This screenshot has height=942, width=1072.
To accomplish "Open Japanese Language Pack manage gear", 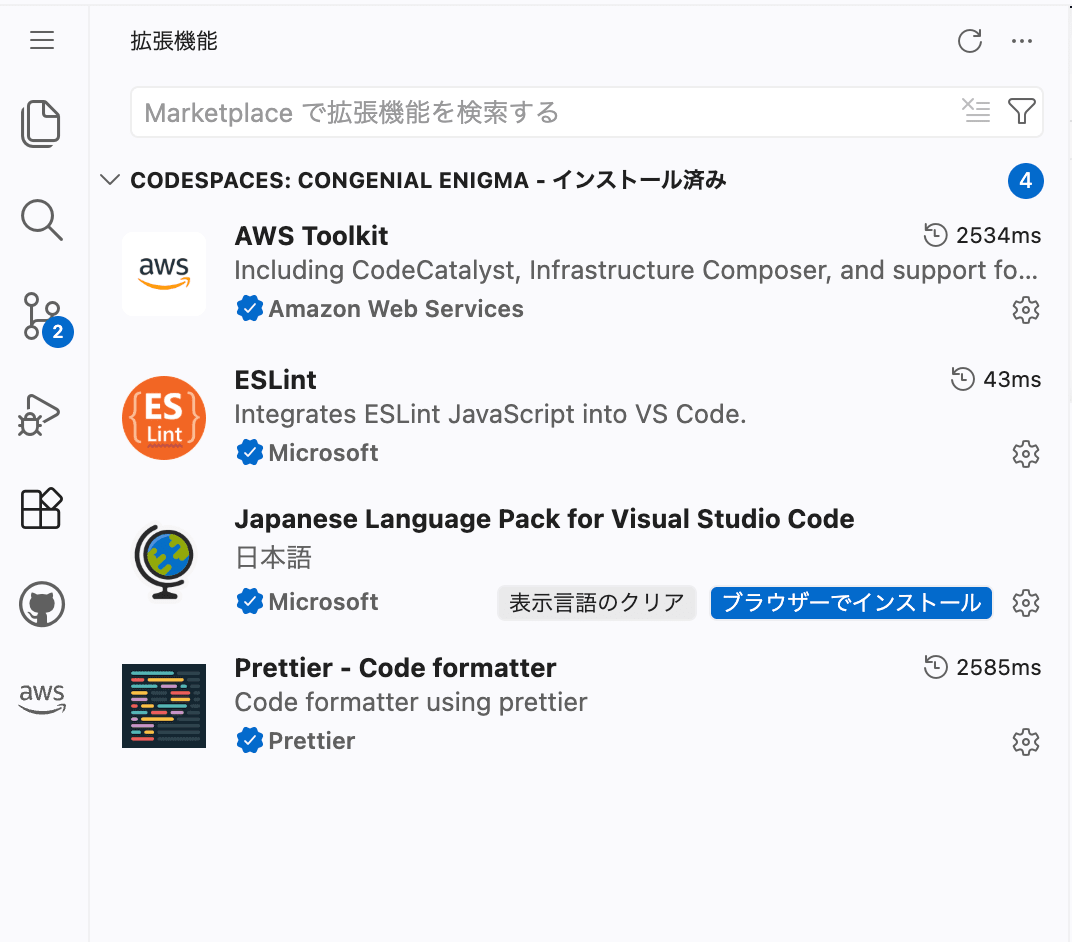I will click(x=1026, y=603).
